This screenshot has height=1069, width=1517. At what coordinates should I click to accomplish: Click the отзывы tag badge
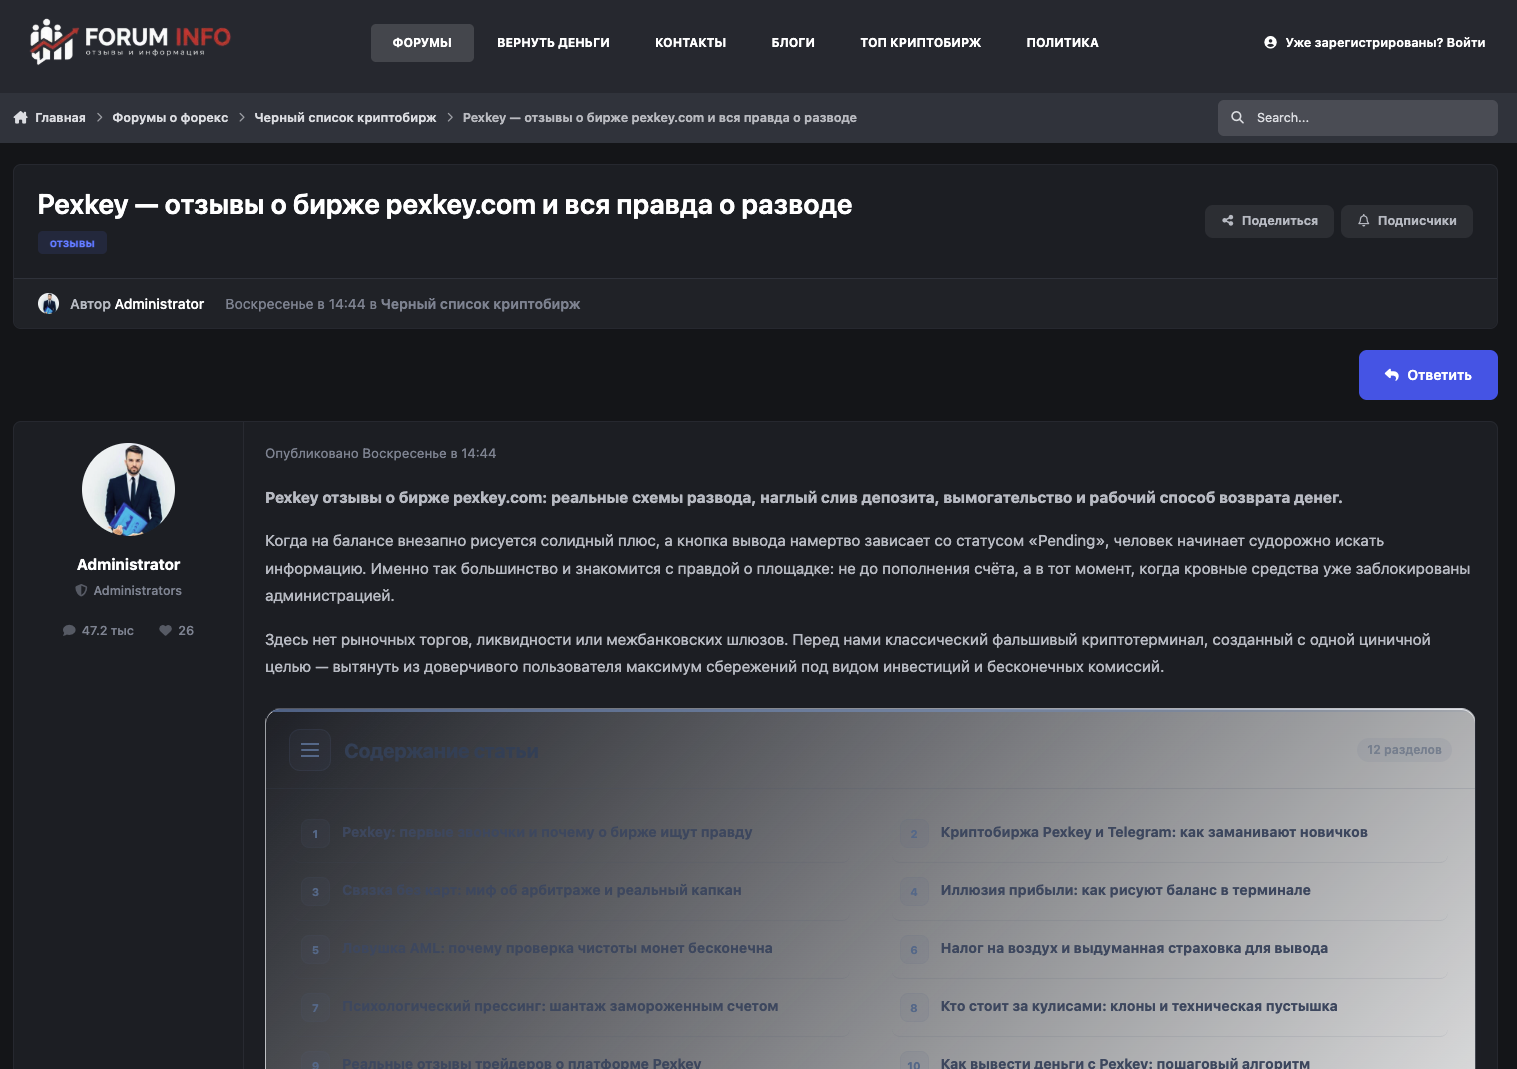72,243
